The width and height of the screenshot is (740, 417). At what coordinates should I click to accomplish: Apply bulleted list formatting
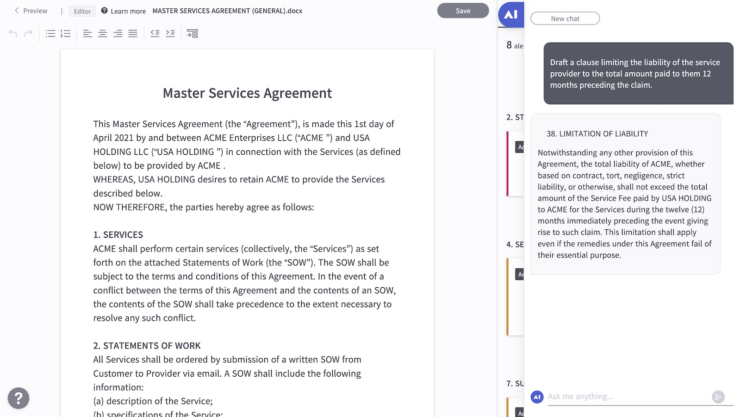pyautogui.click(x=51, y=34)
